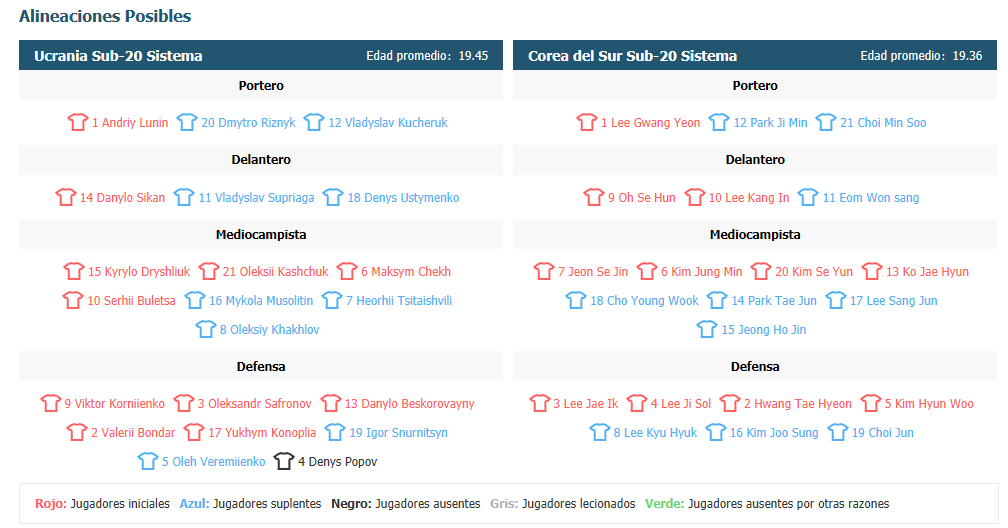This screenshot has width=1008, height=528.
Task: Click the blue shirt icon beside Dmytro Riznyk
Action: click(186, 122)
